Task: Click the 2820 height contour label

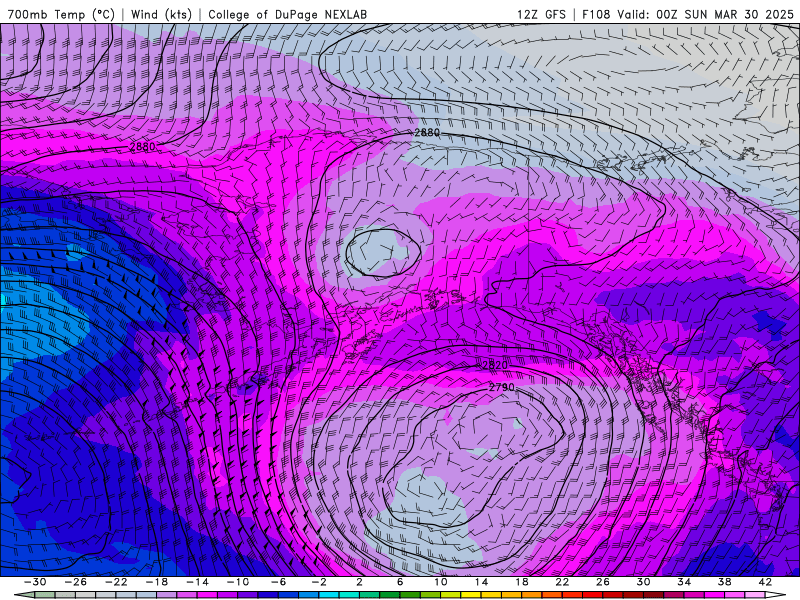Action: 495,365
